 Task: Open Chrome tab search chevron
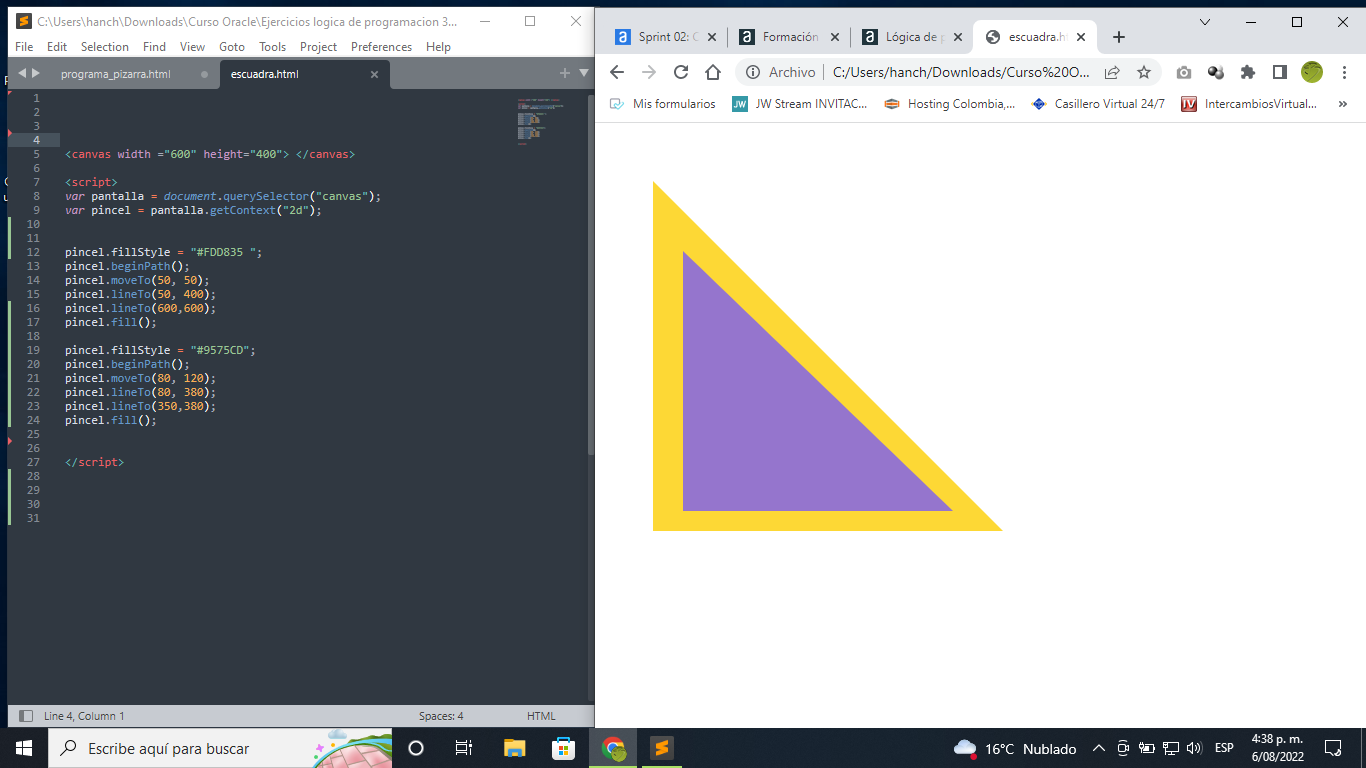tap(1205, 21)
